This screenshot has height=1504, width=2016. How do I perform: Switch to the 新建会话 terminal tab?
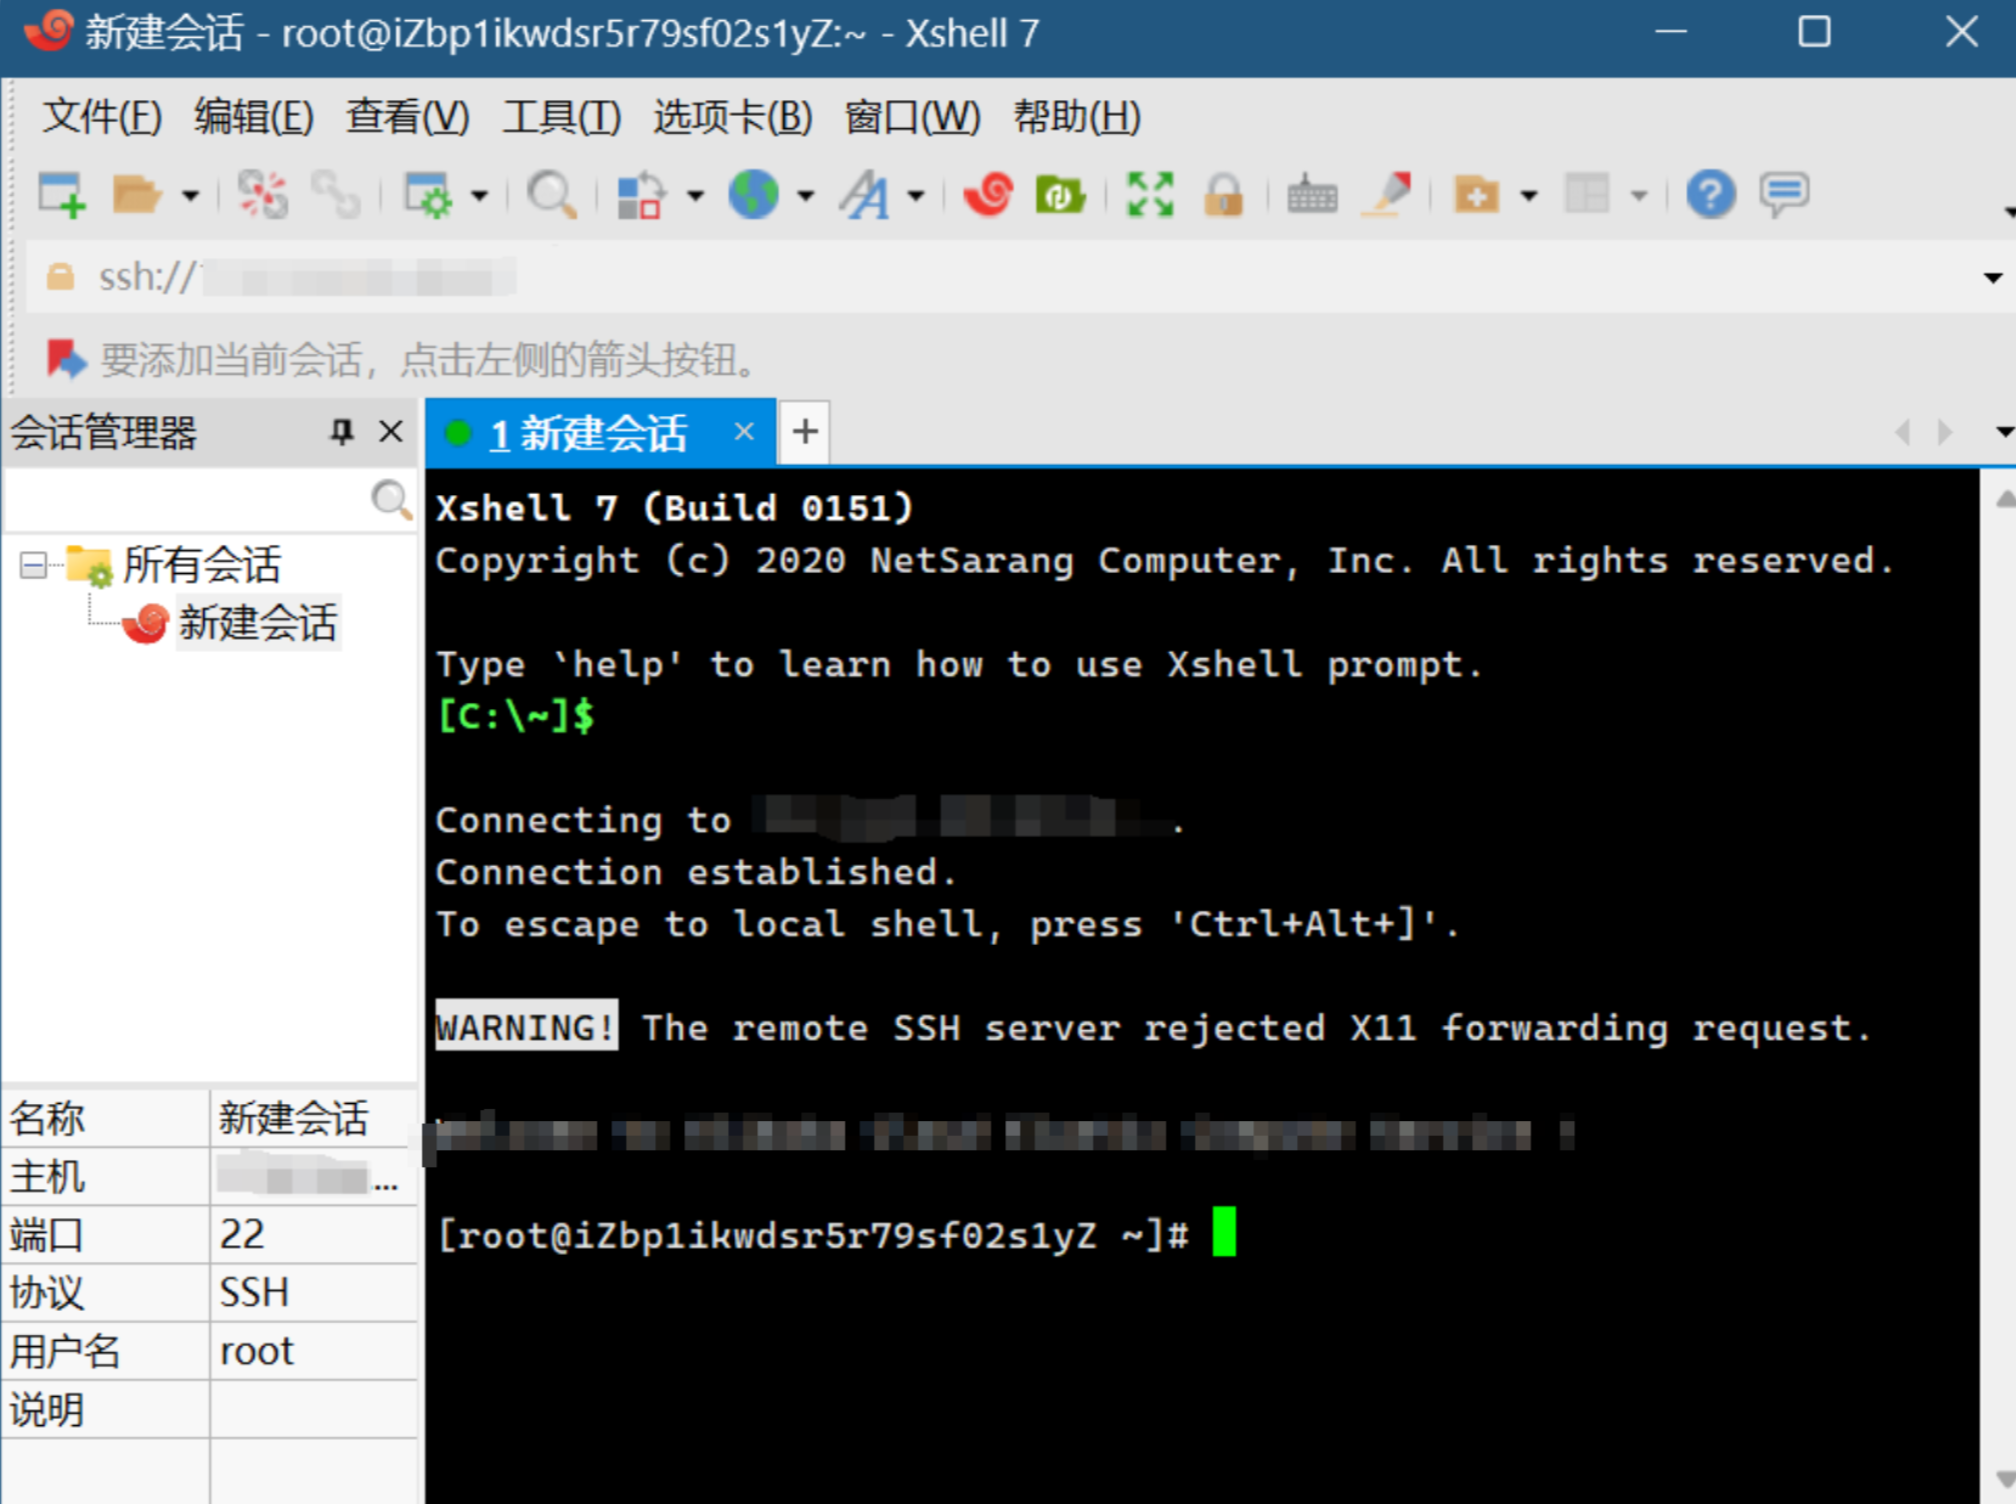click(x=590, y=432)
